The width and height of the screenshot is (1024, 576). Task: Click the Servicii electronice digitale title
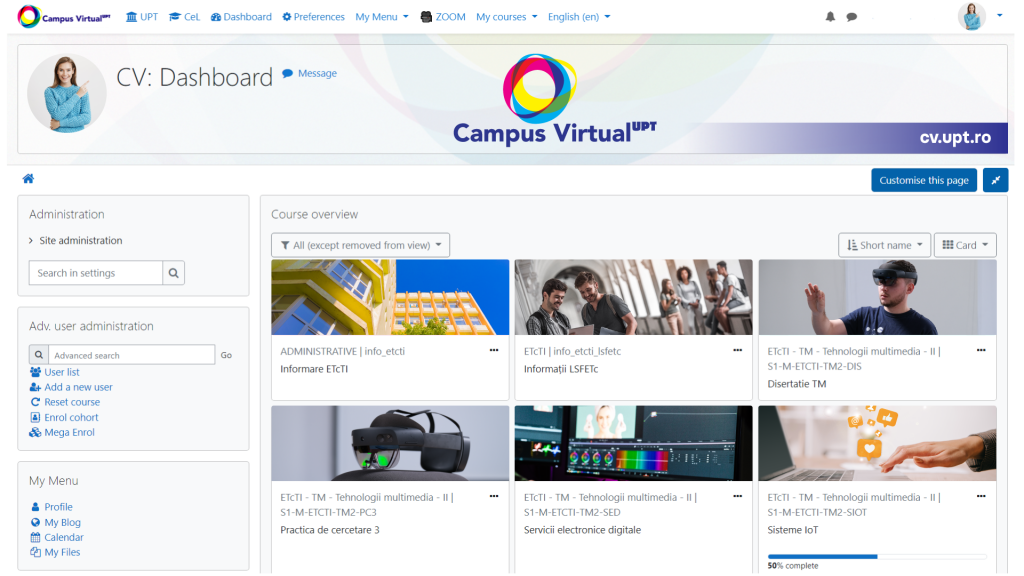(583, 530)
